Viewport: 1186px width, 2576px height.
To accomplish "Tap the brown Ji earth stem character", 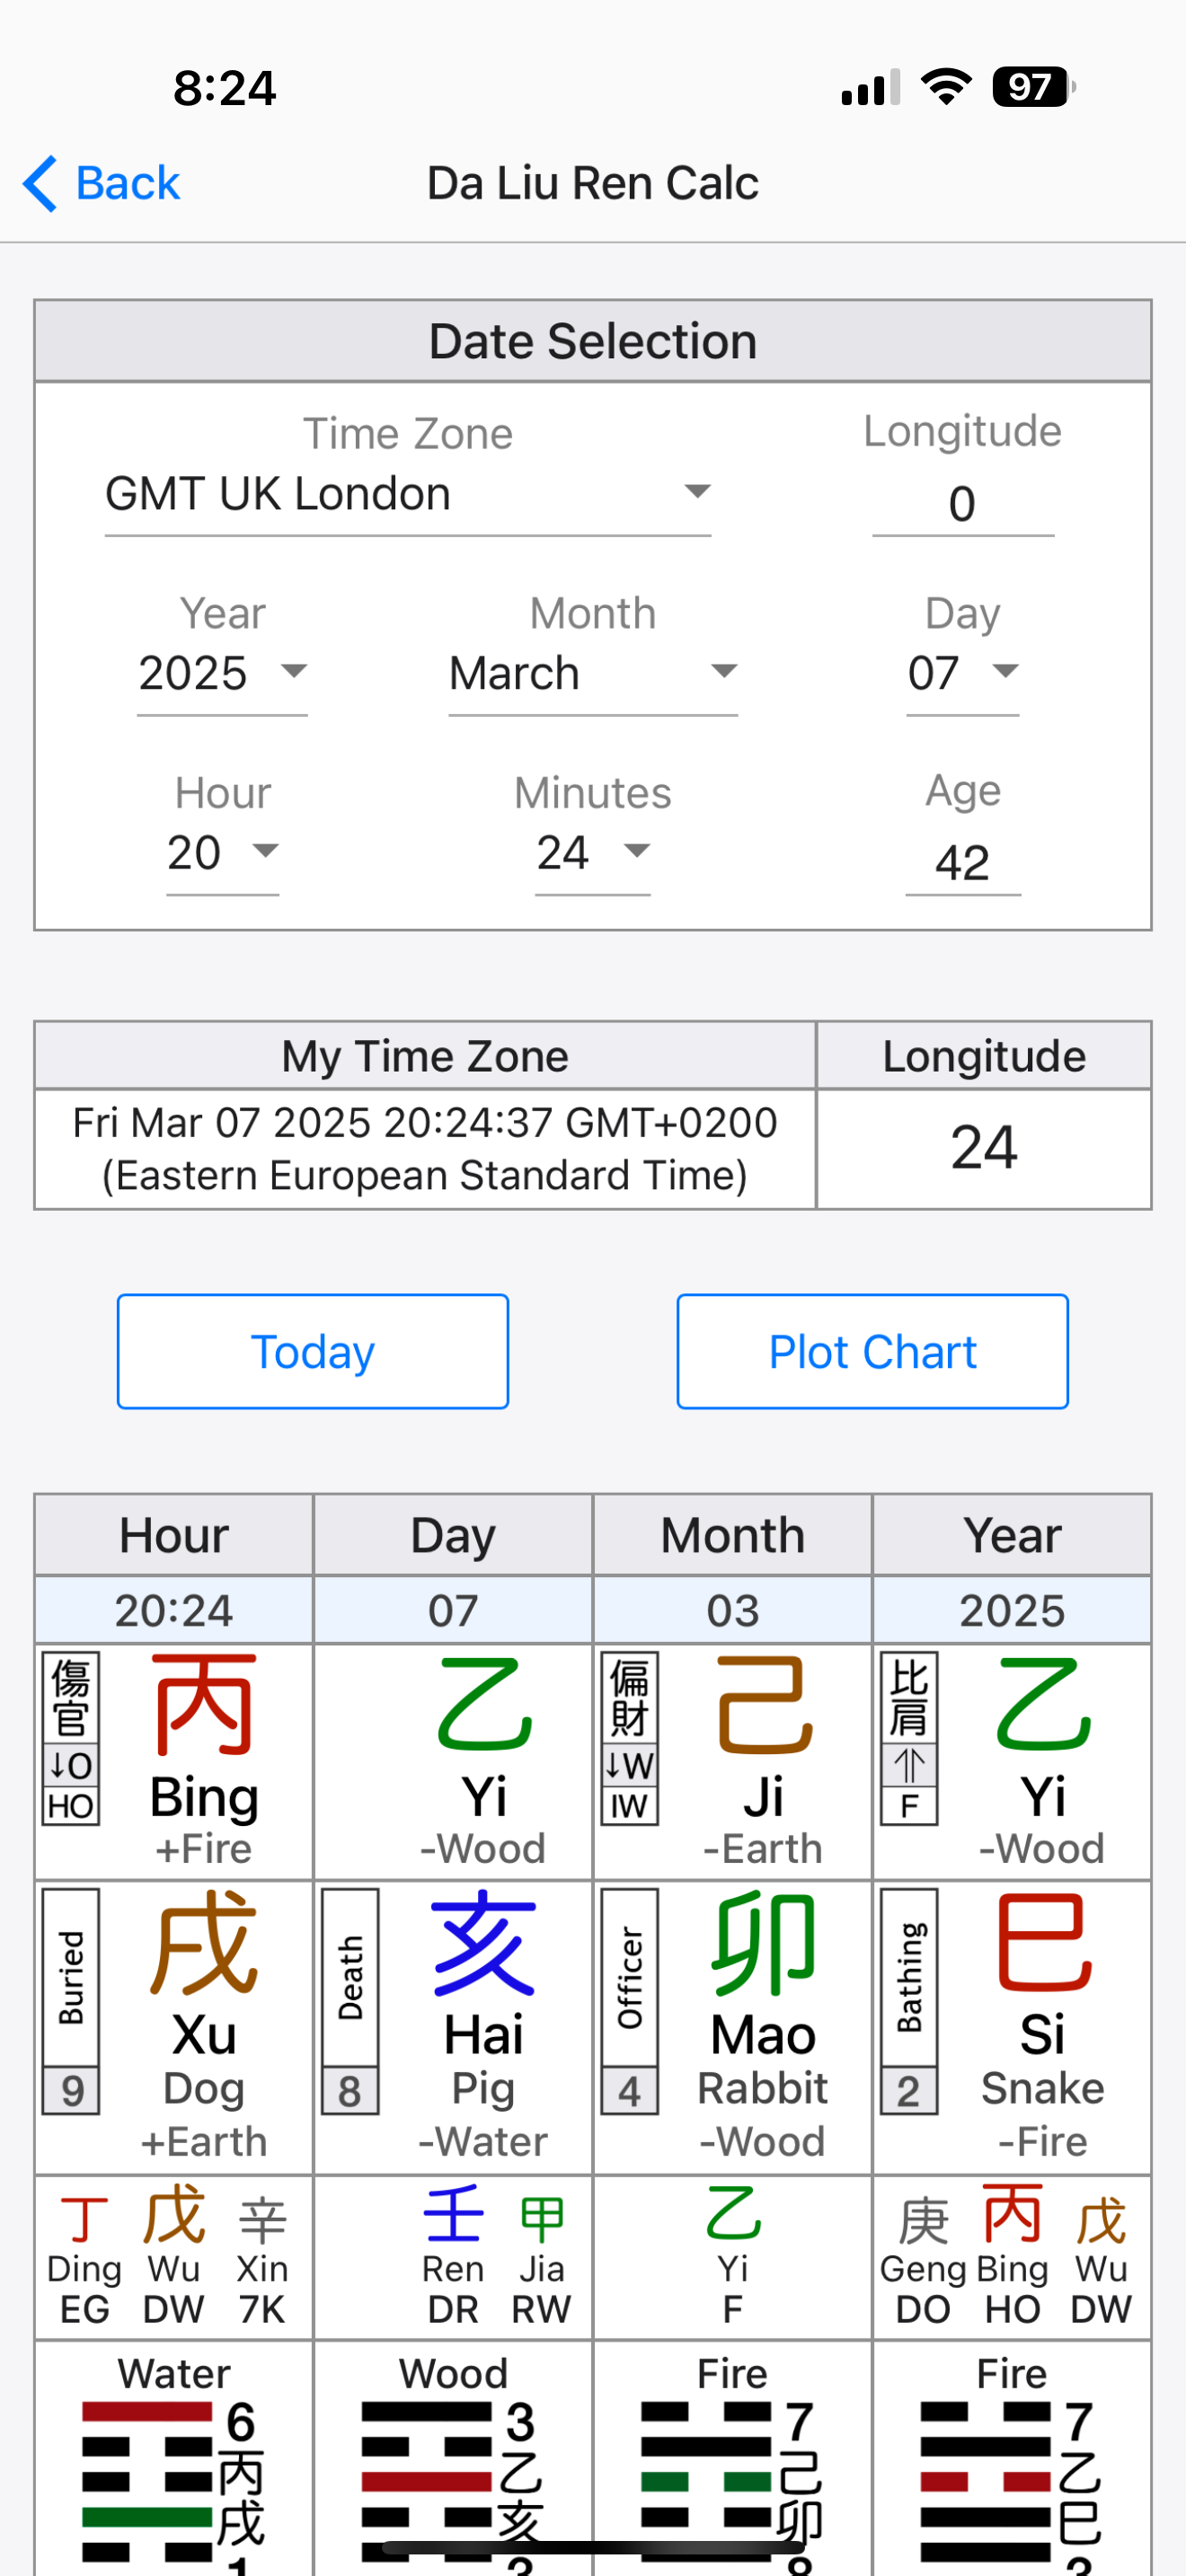I will [764, 1706].
